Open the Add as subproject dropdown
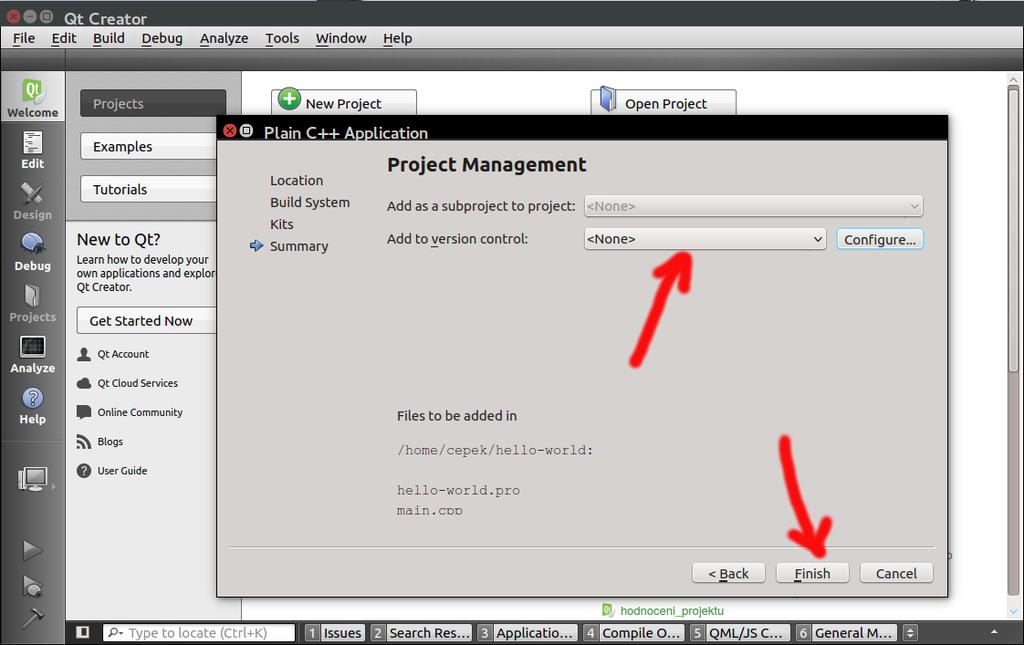Image resolution: width=1024 pixels, height=645 pixels. [x=753, y=206]
